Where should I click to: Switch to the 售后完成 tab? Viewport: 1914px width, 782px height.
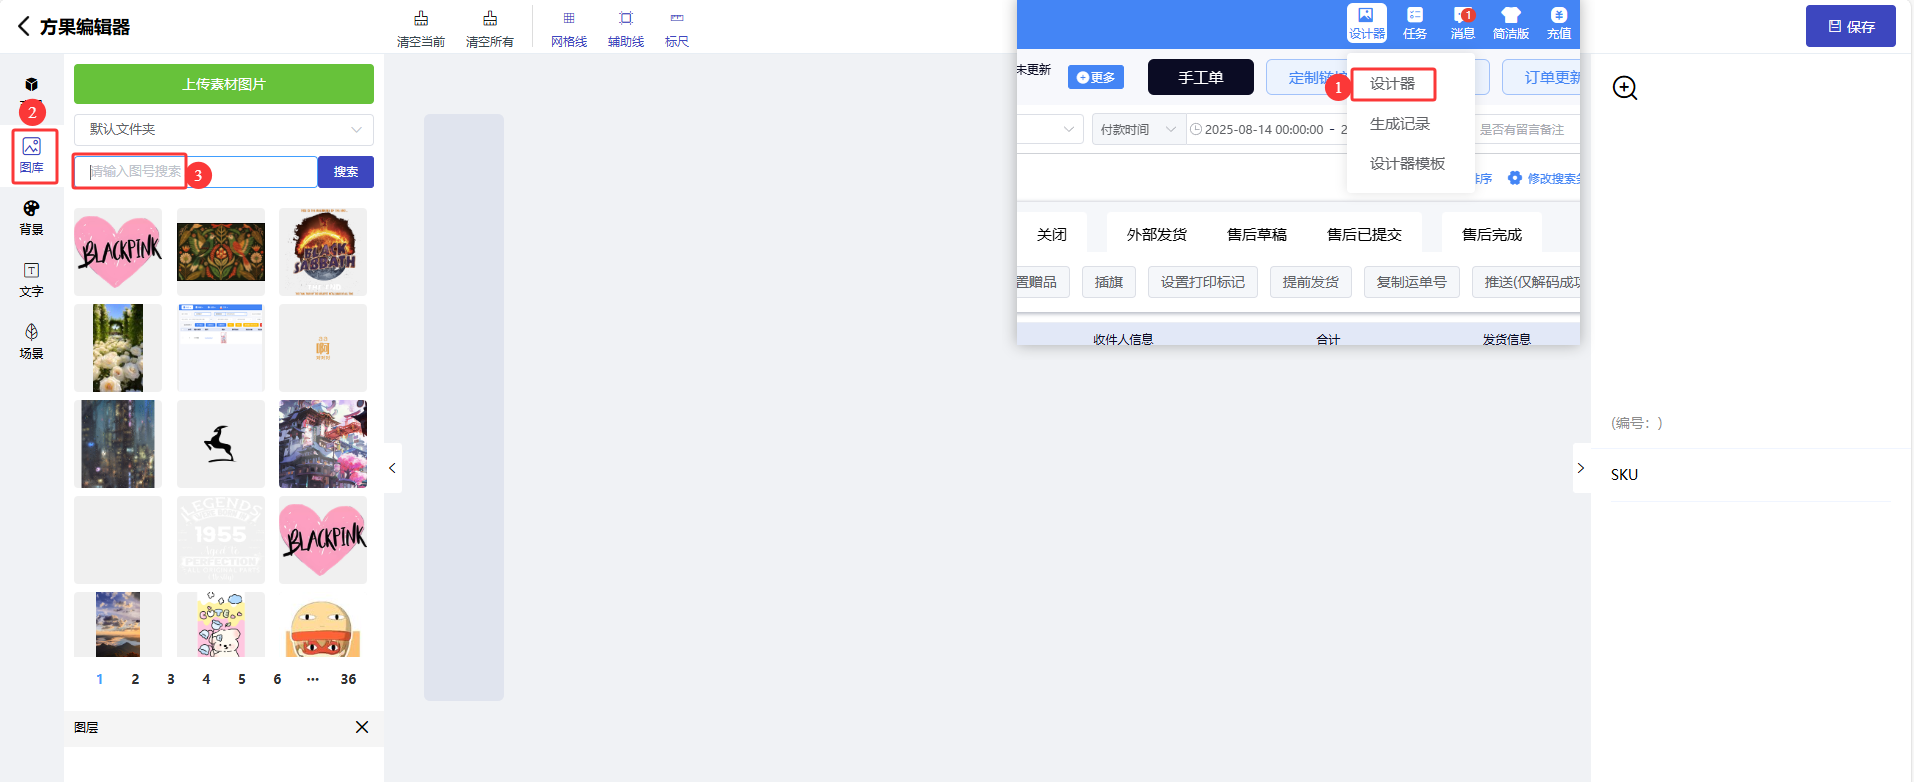pos(1492,234)
